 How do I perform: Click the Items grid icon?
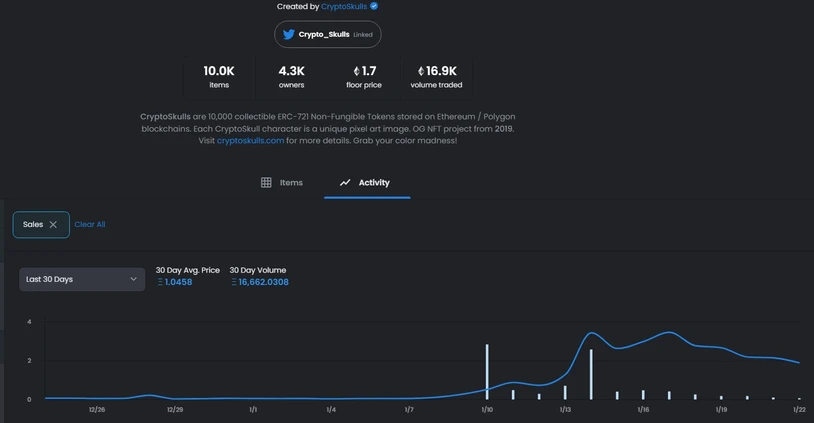266,182
